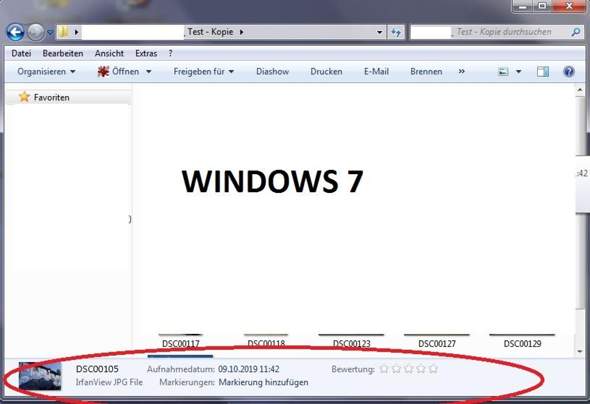The width and height of the screenshot is (590, 404).
Task: Click the change view icon
Action: tap(503, 71)
